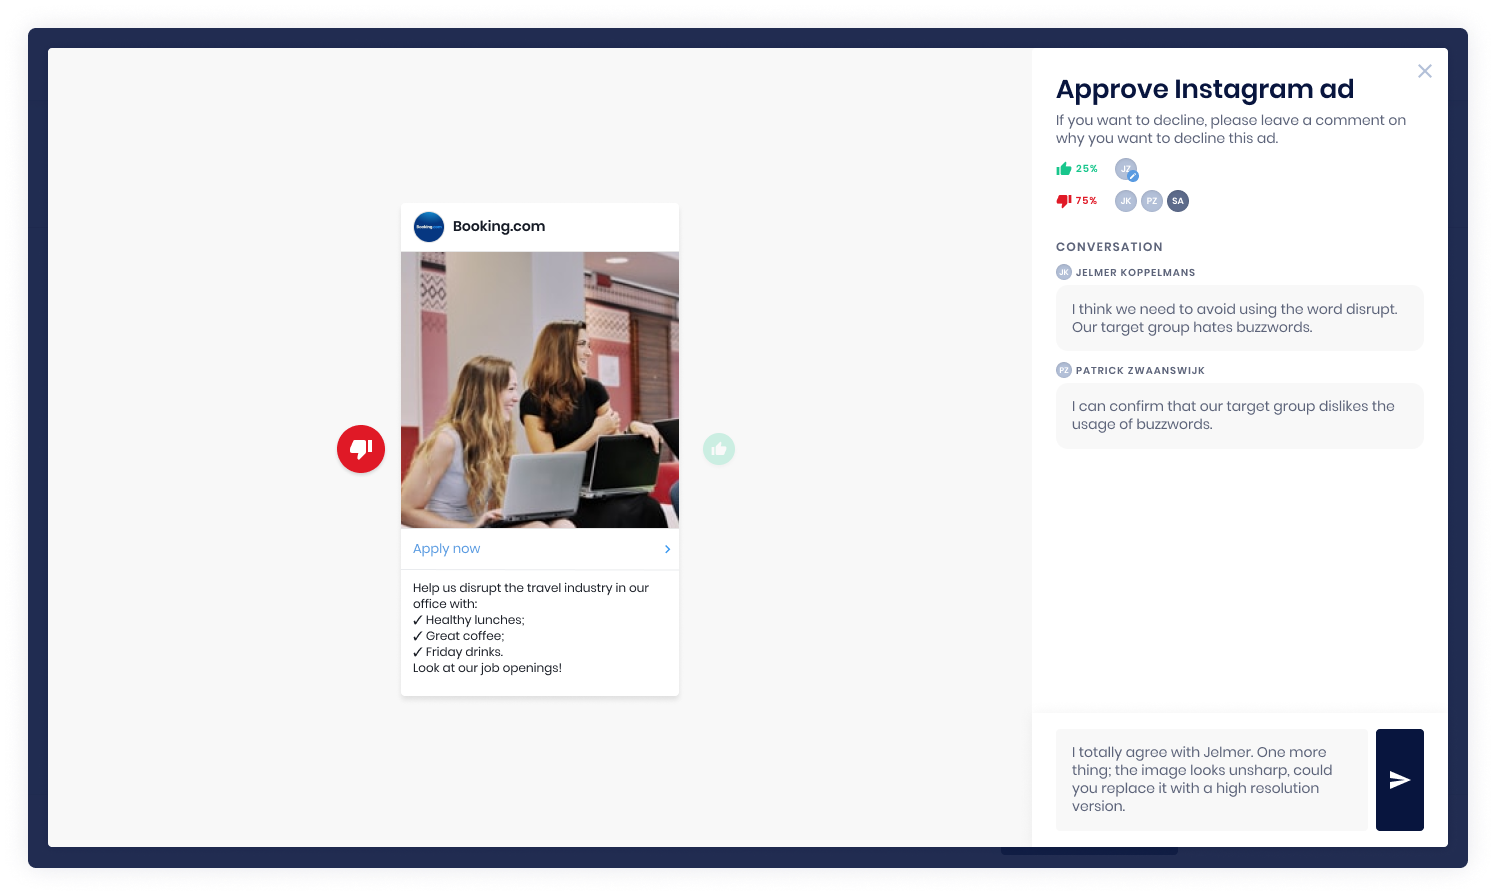The height and width of the screenshot is (896, 1496).
Task: Click 'Look at our job openings!' text
Action: pyautogui.click(x=488, y=668)
